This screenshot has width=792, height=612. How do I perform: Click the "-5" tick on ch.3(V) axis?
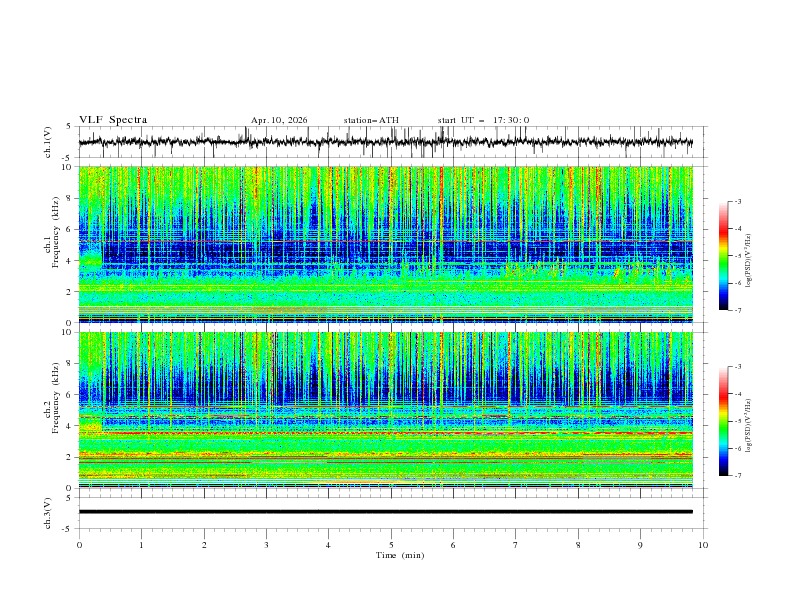click(x=67, y=529)
